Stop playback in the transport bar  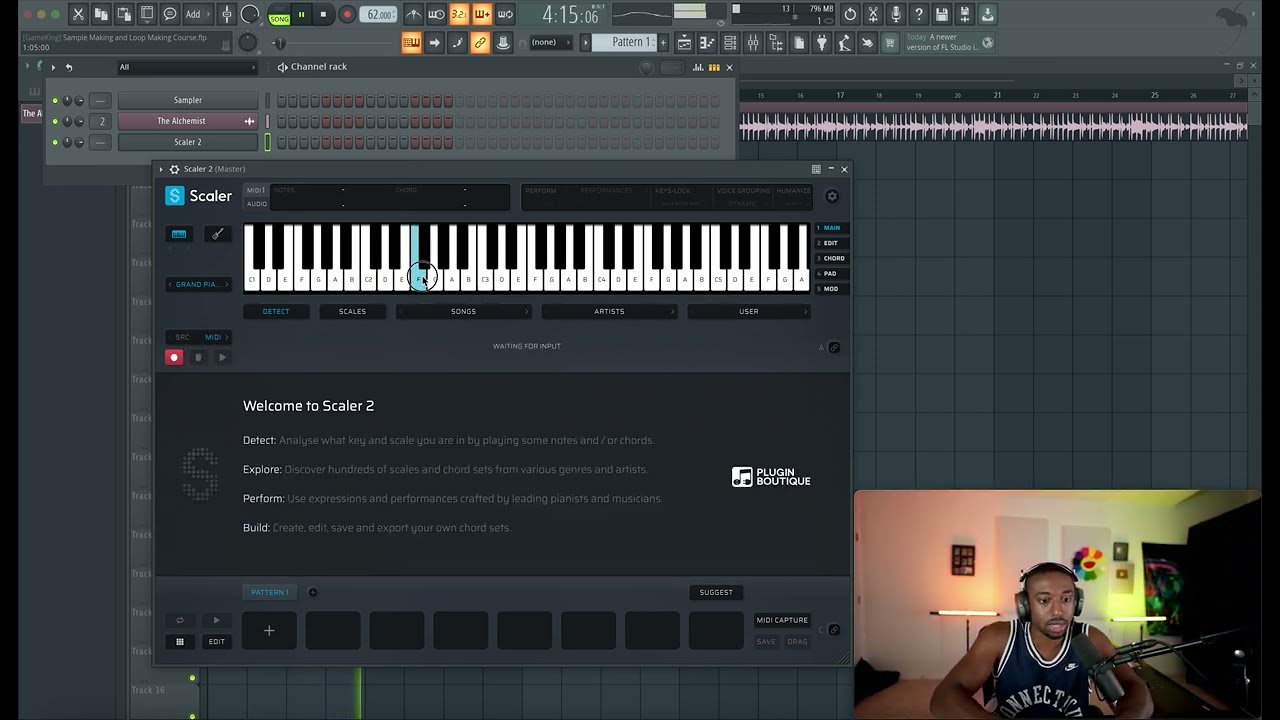tap(324, 15)
